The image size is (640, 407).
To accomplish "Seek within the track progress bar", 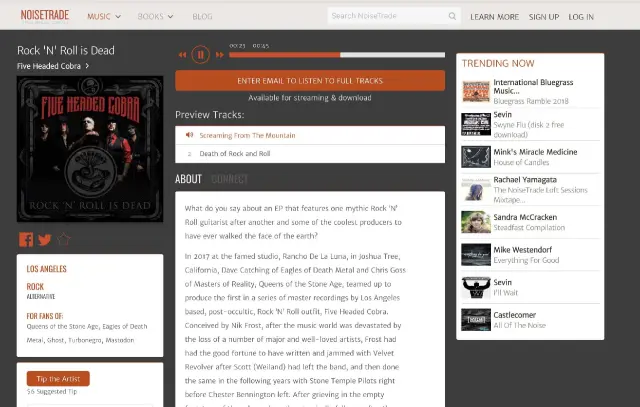I will click(337, 55).
